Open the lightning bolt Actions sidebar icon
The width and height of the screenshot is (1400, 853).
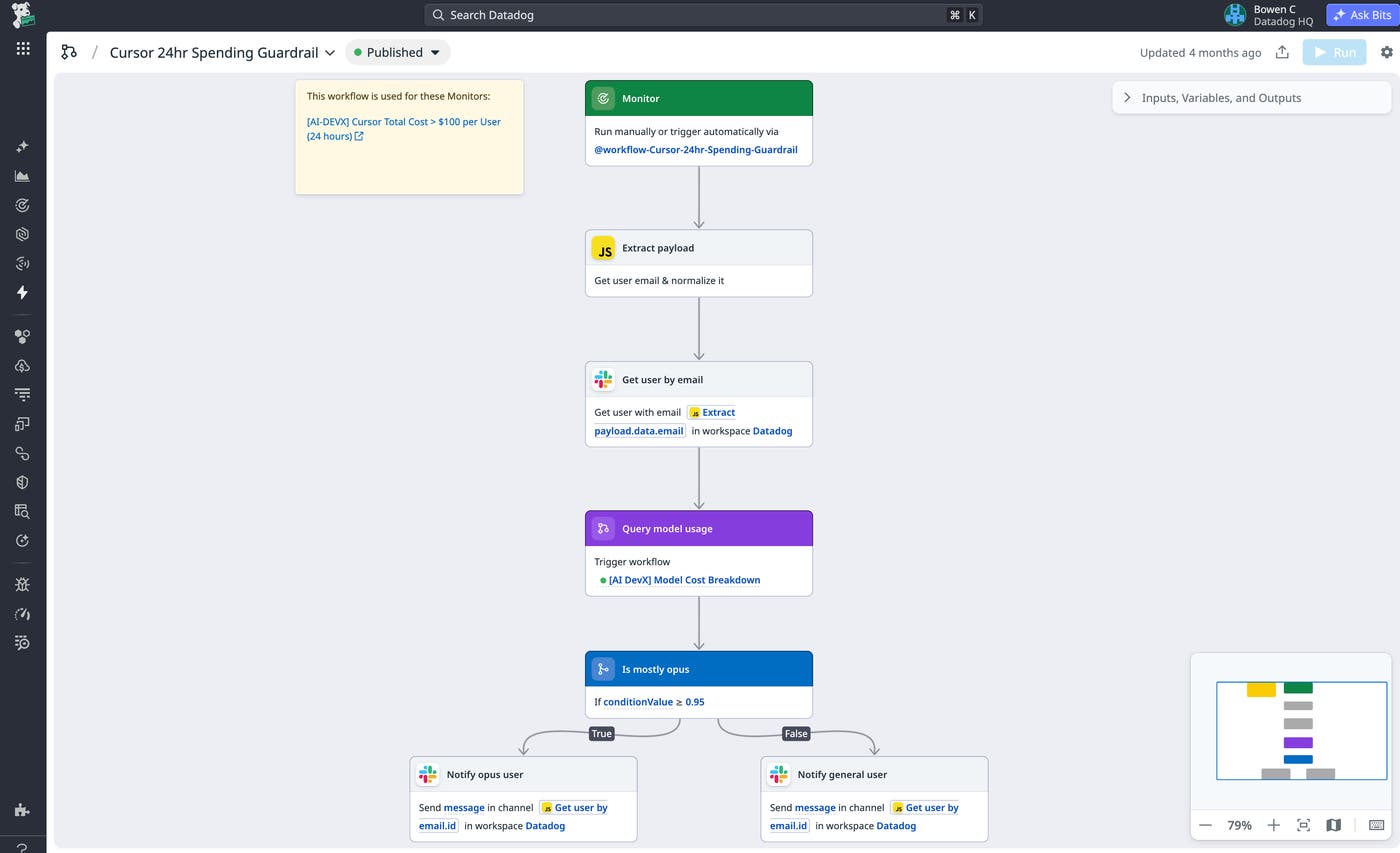pos(22,293)
